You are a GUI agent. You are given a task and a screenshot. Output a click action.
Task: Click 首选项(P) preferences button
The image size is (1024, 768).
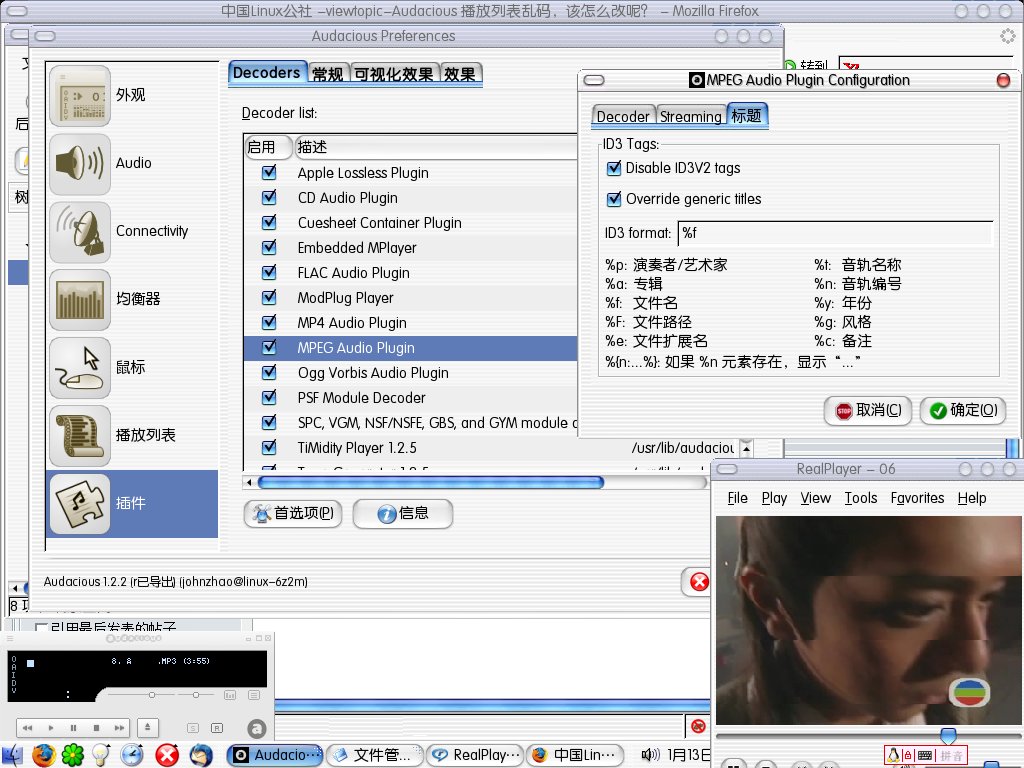point(293,514)
